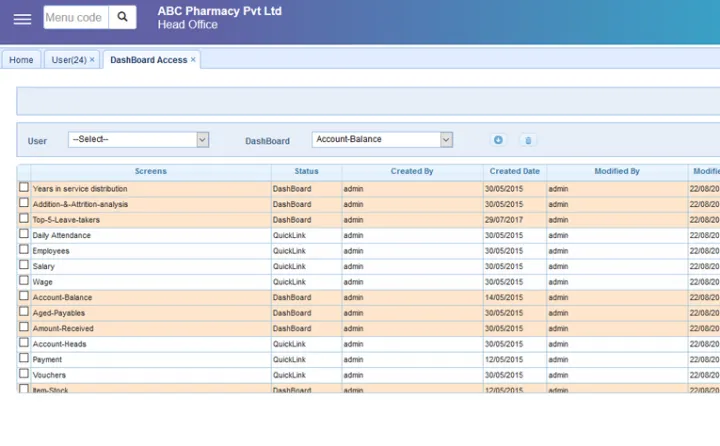Sort by the Screens column header

(150, 172)
